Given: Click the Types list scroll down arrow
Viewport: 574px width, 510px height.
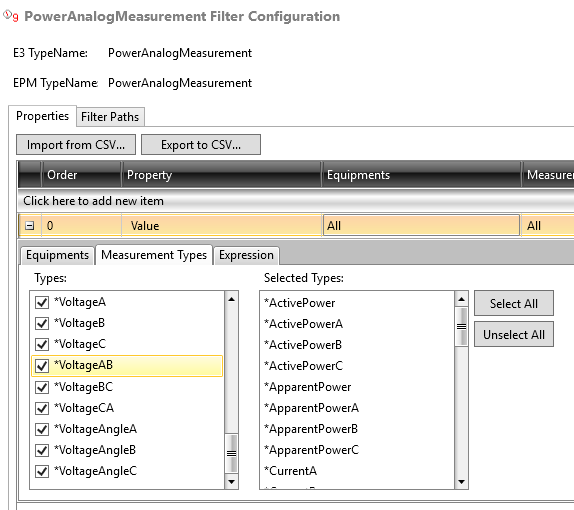Looking at the screenshot, I should point(231,481).
